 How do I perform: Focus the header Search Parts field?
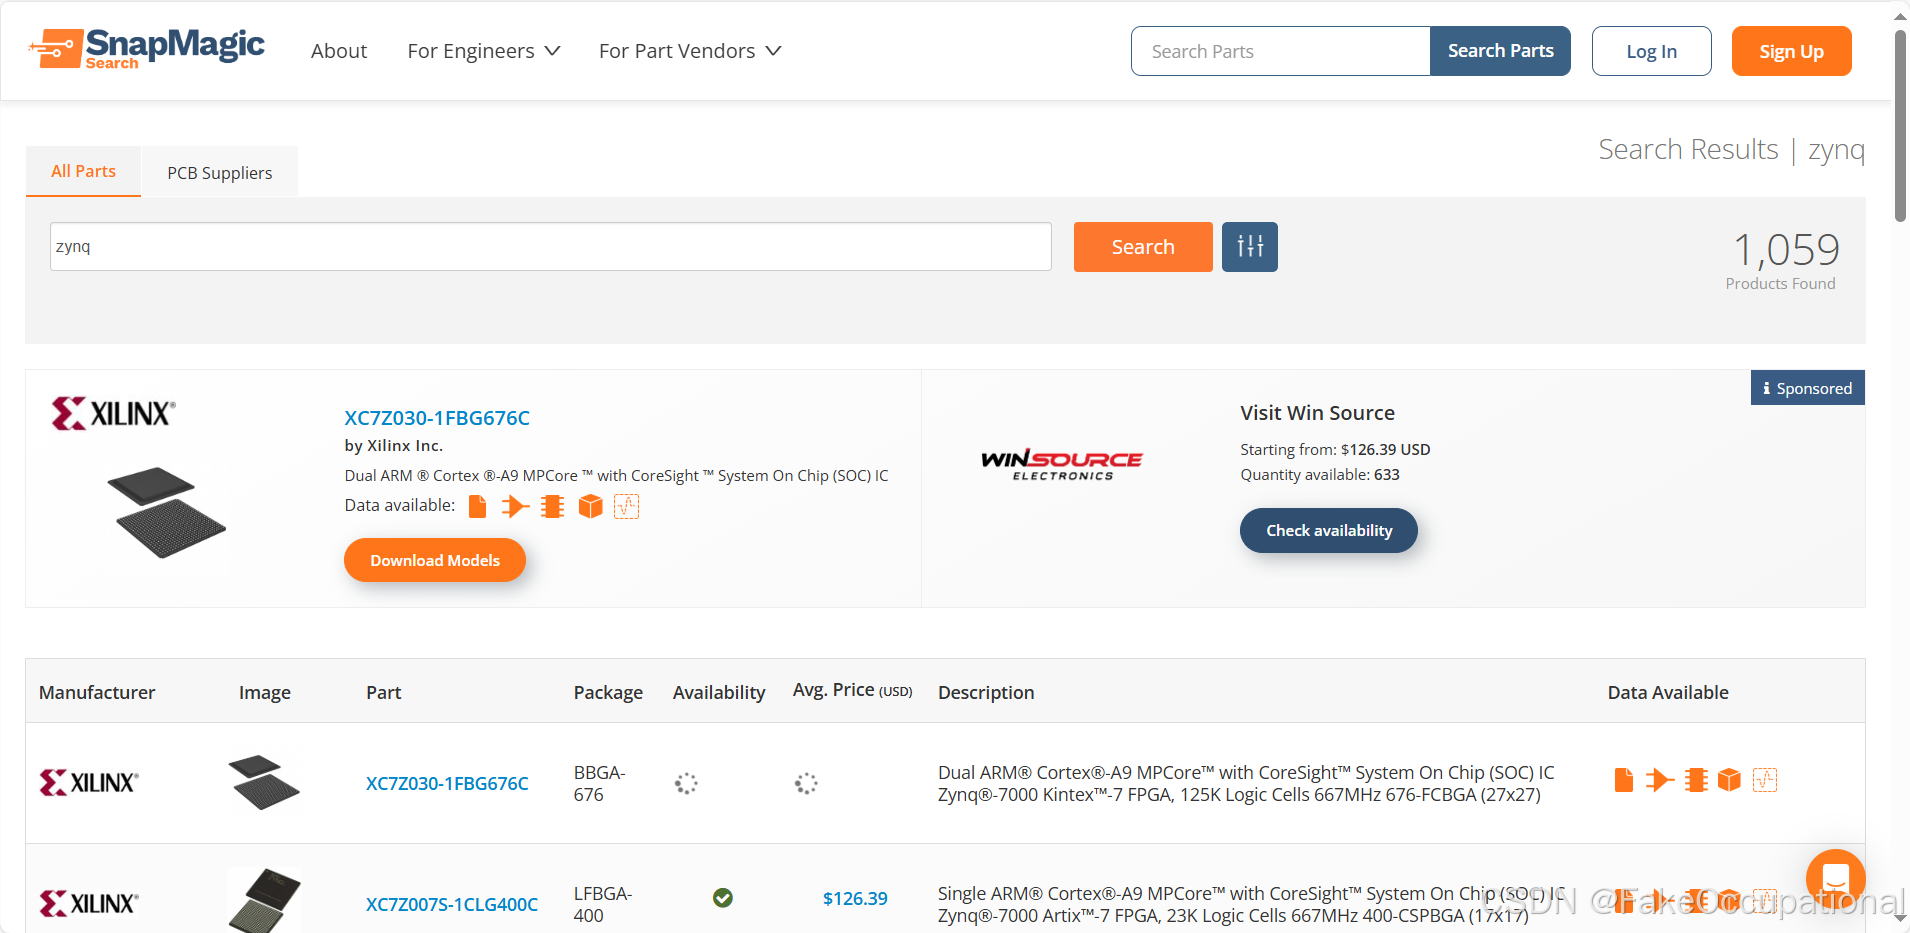(x=1281, y=51)
